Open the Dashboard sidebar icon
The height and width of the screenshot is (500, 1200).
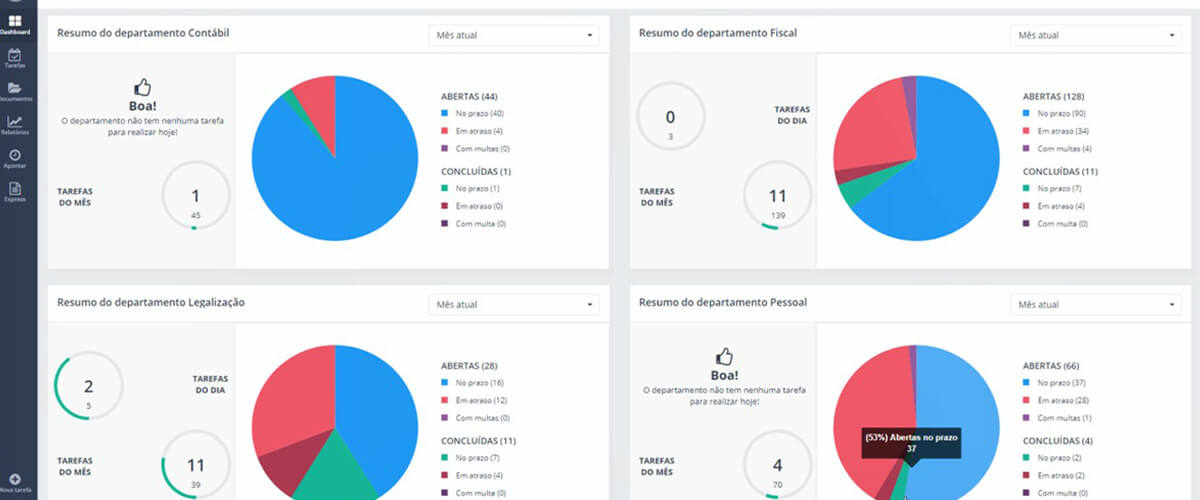coord(15,21)
